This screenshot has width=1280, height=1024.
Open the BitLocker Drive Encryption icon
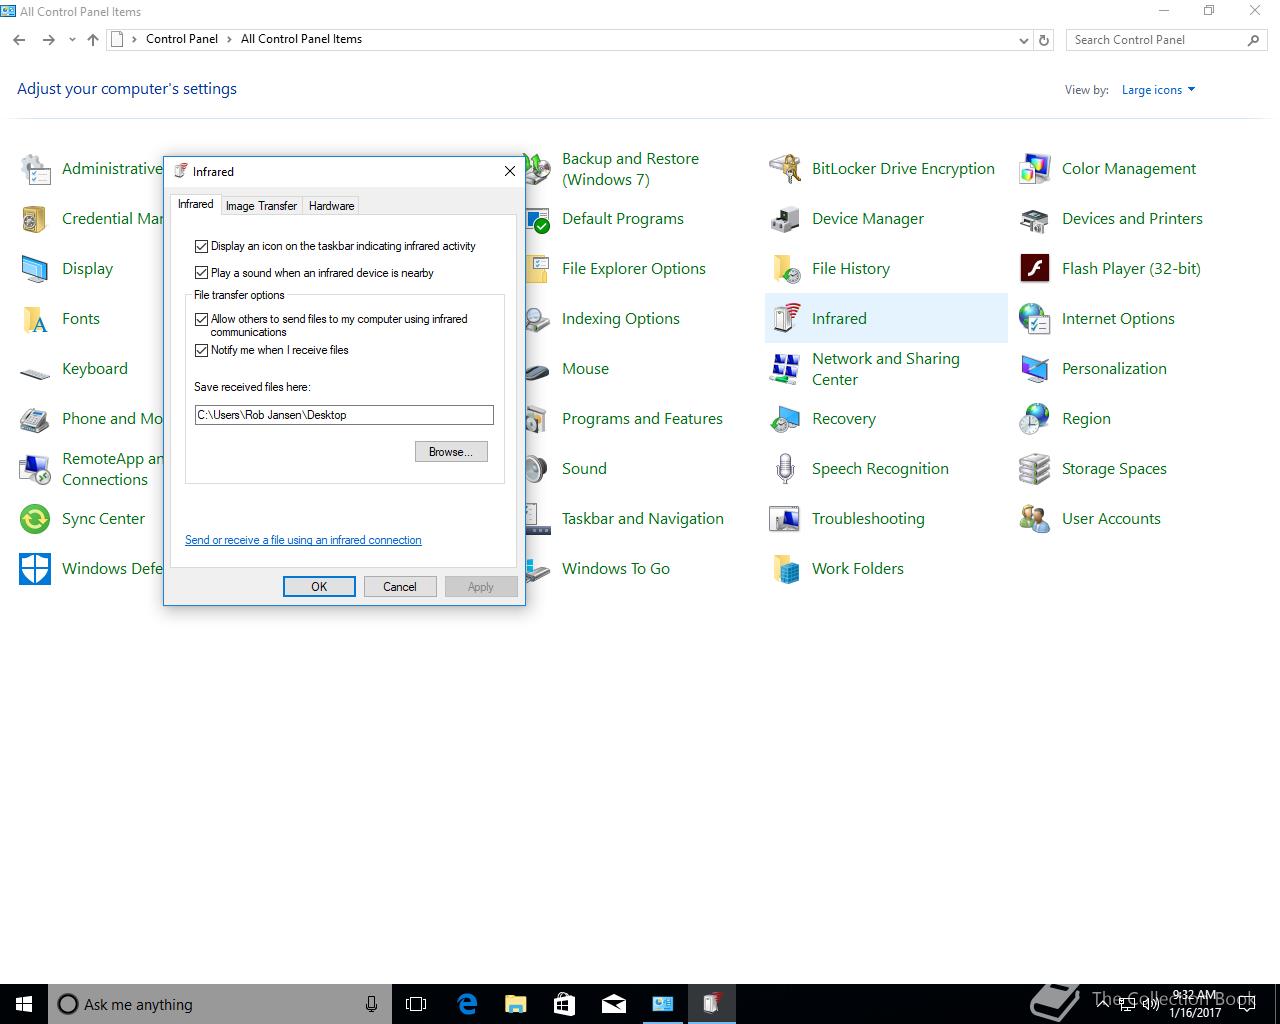(786, 169)
